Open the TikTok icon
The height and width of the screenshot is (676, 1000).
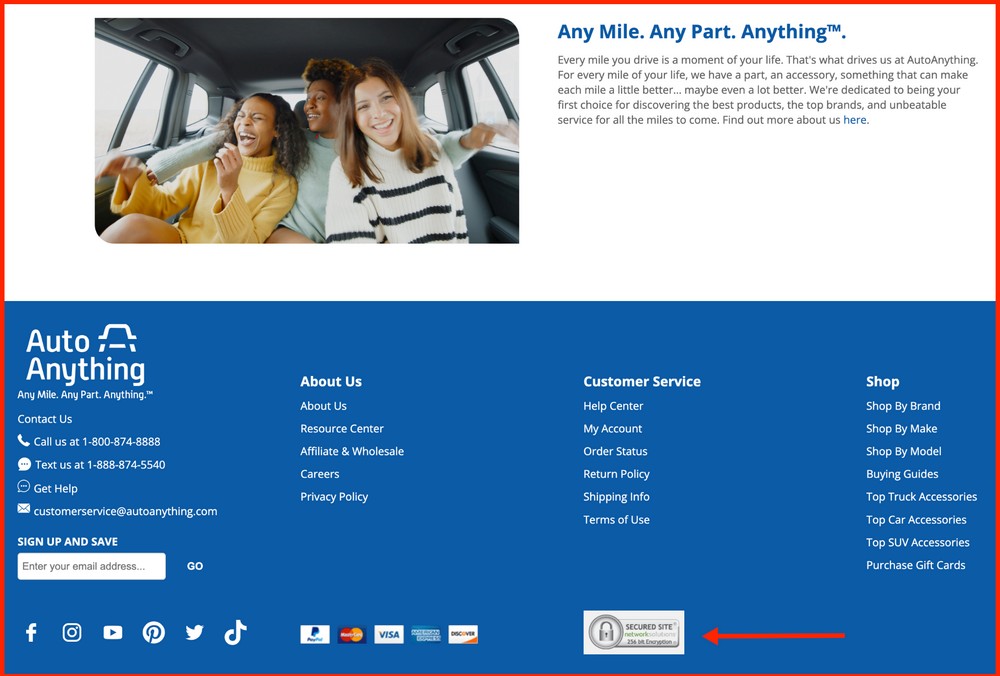tap(235, 632)
